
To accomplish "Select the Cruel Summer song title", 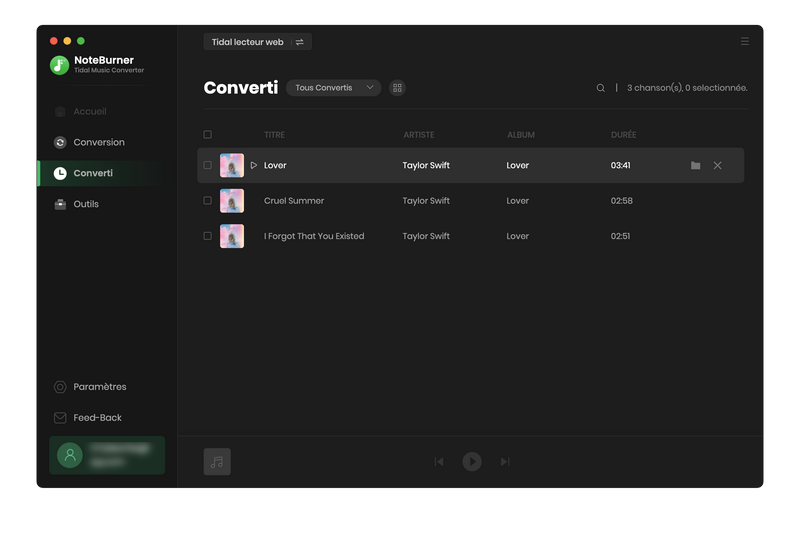I will [294, 200].
